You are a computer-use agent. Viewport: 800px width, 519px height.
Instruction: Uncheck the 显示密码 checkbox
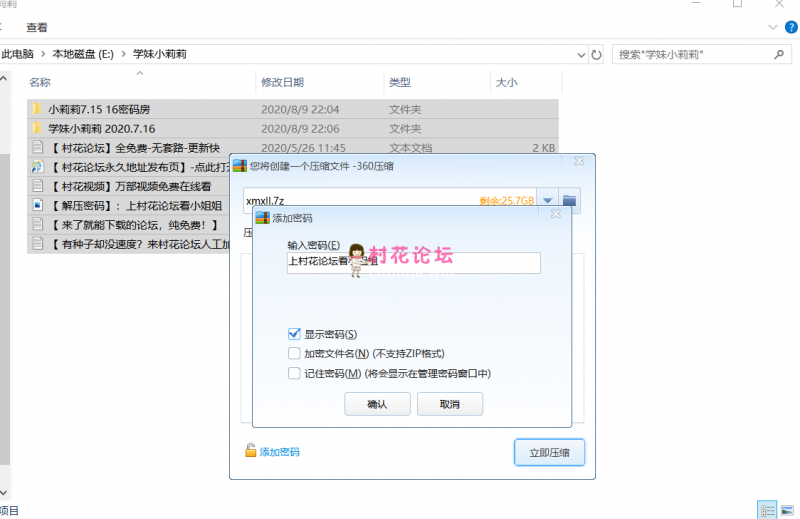[x=294, y=334]
